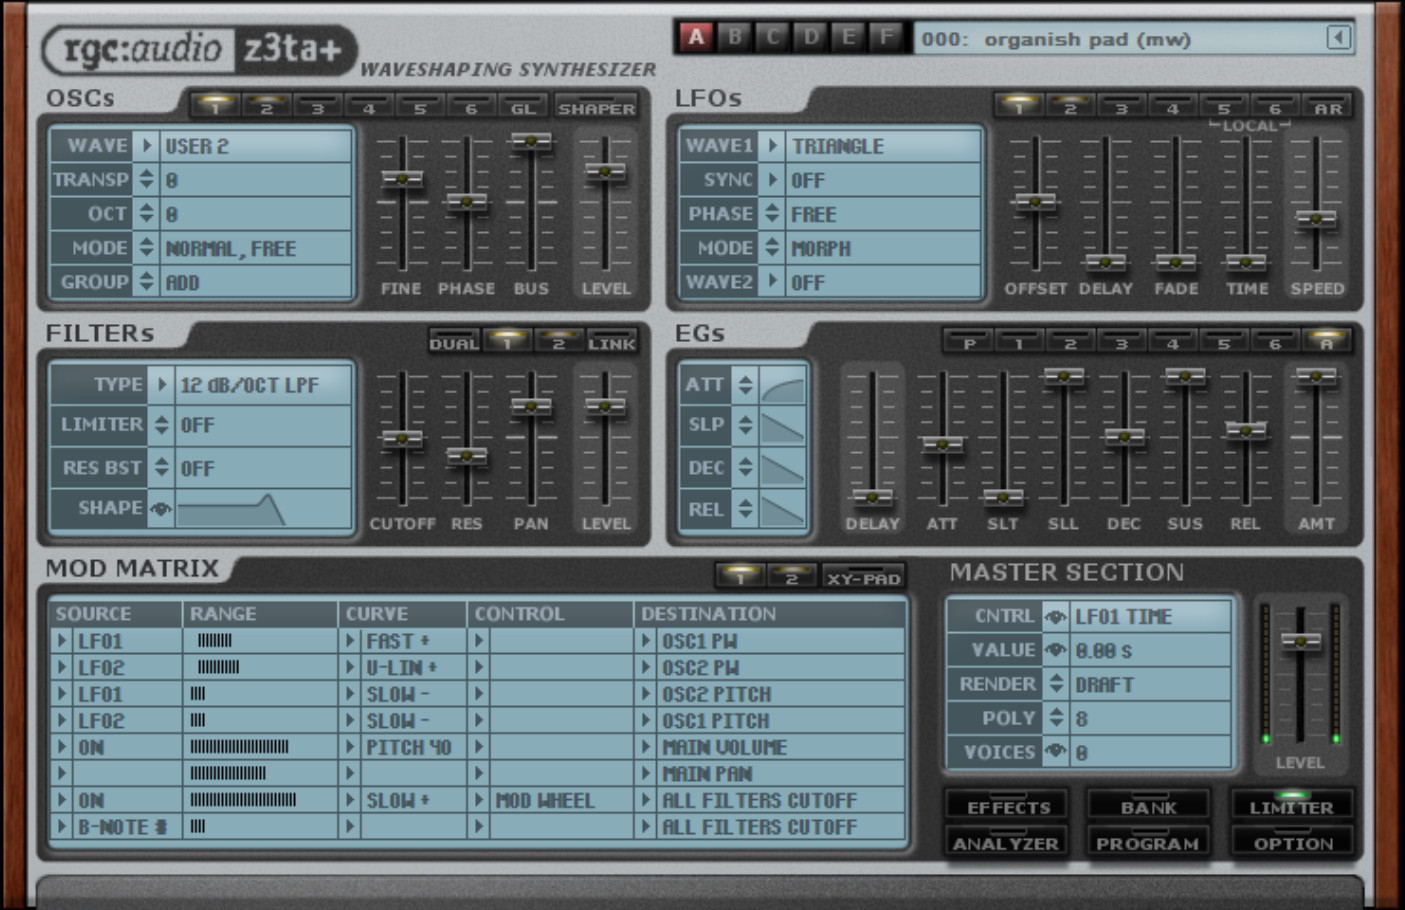Switch to Mod Matrix XY-PAD tab
The image size is (1405, 910).
(864, 578)
